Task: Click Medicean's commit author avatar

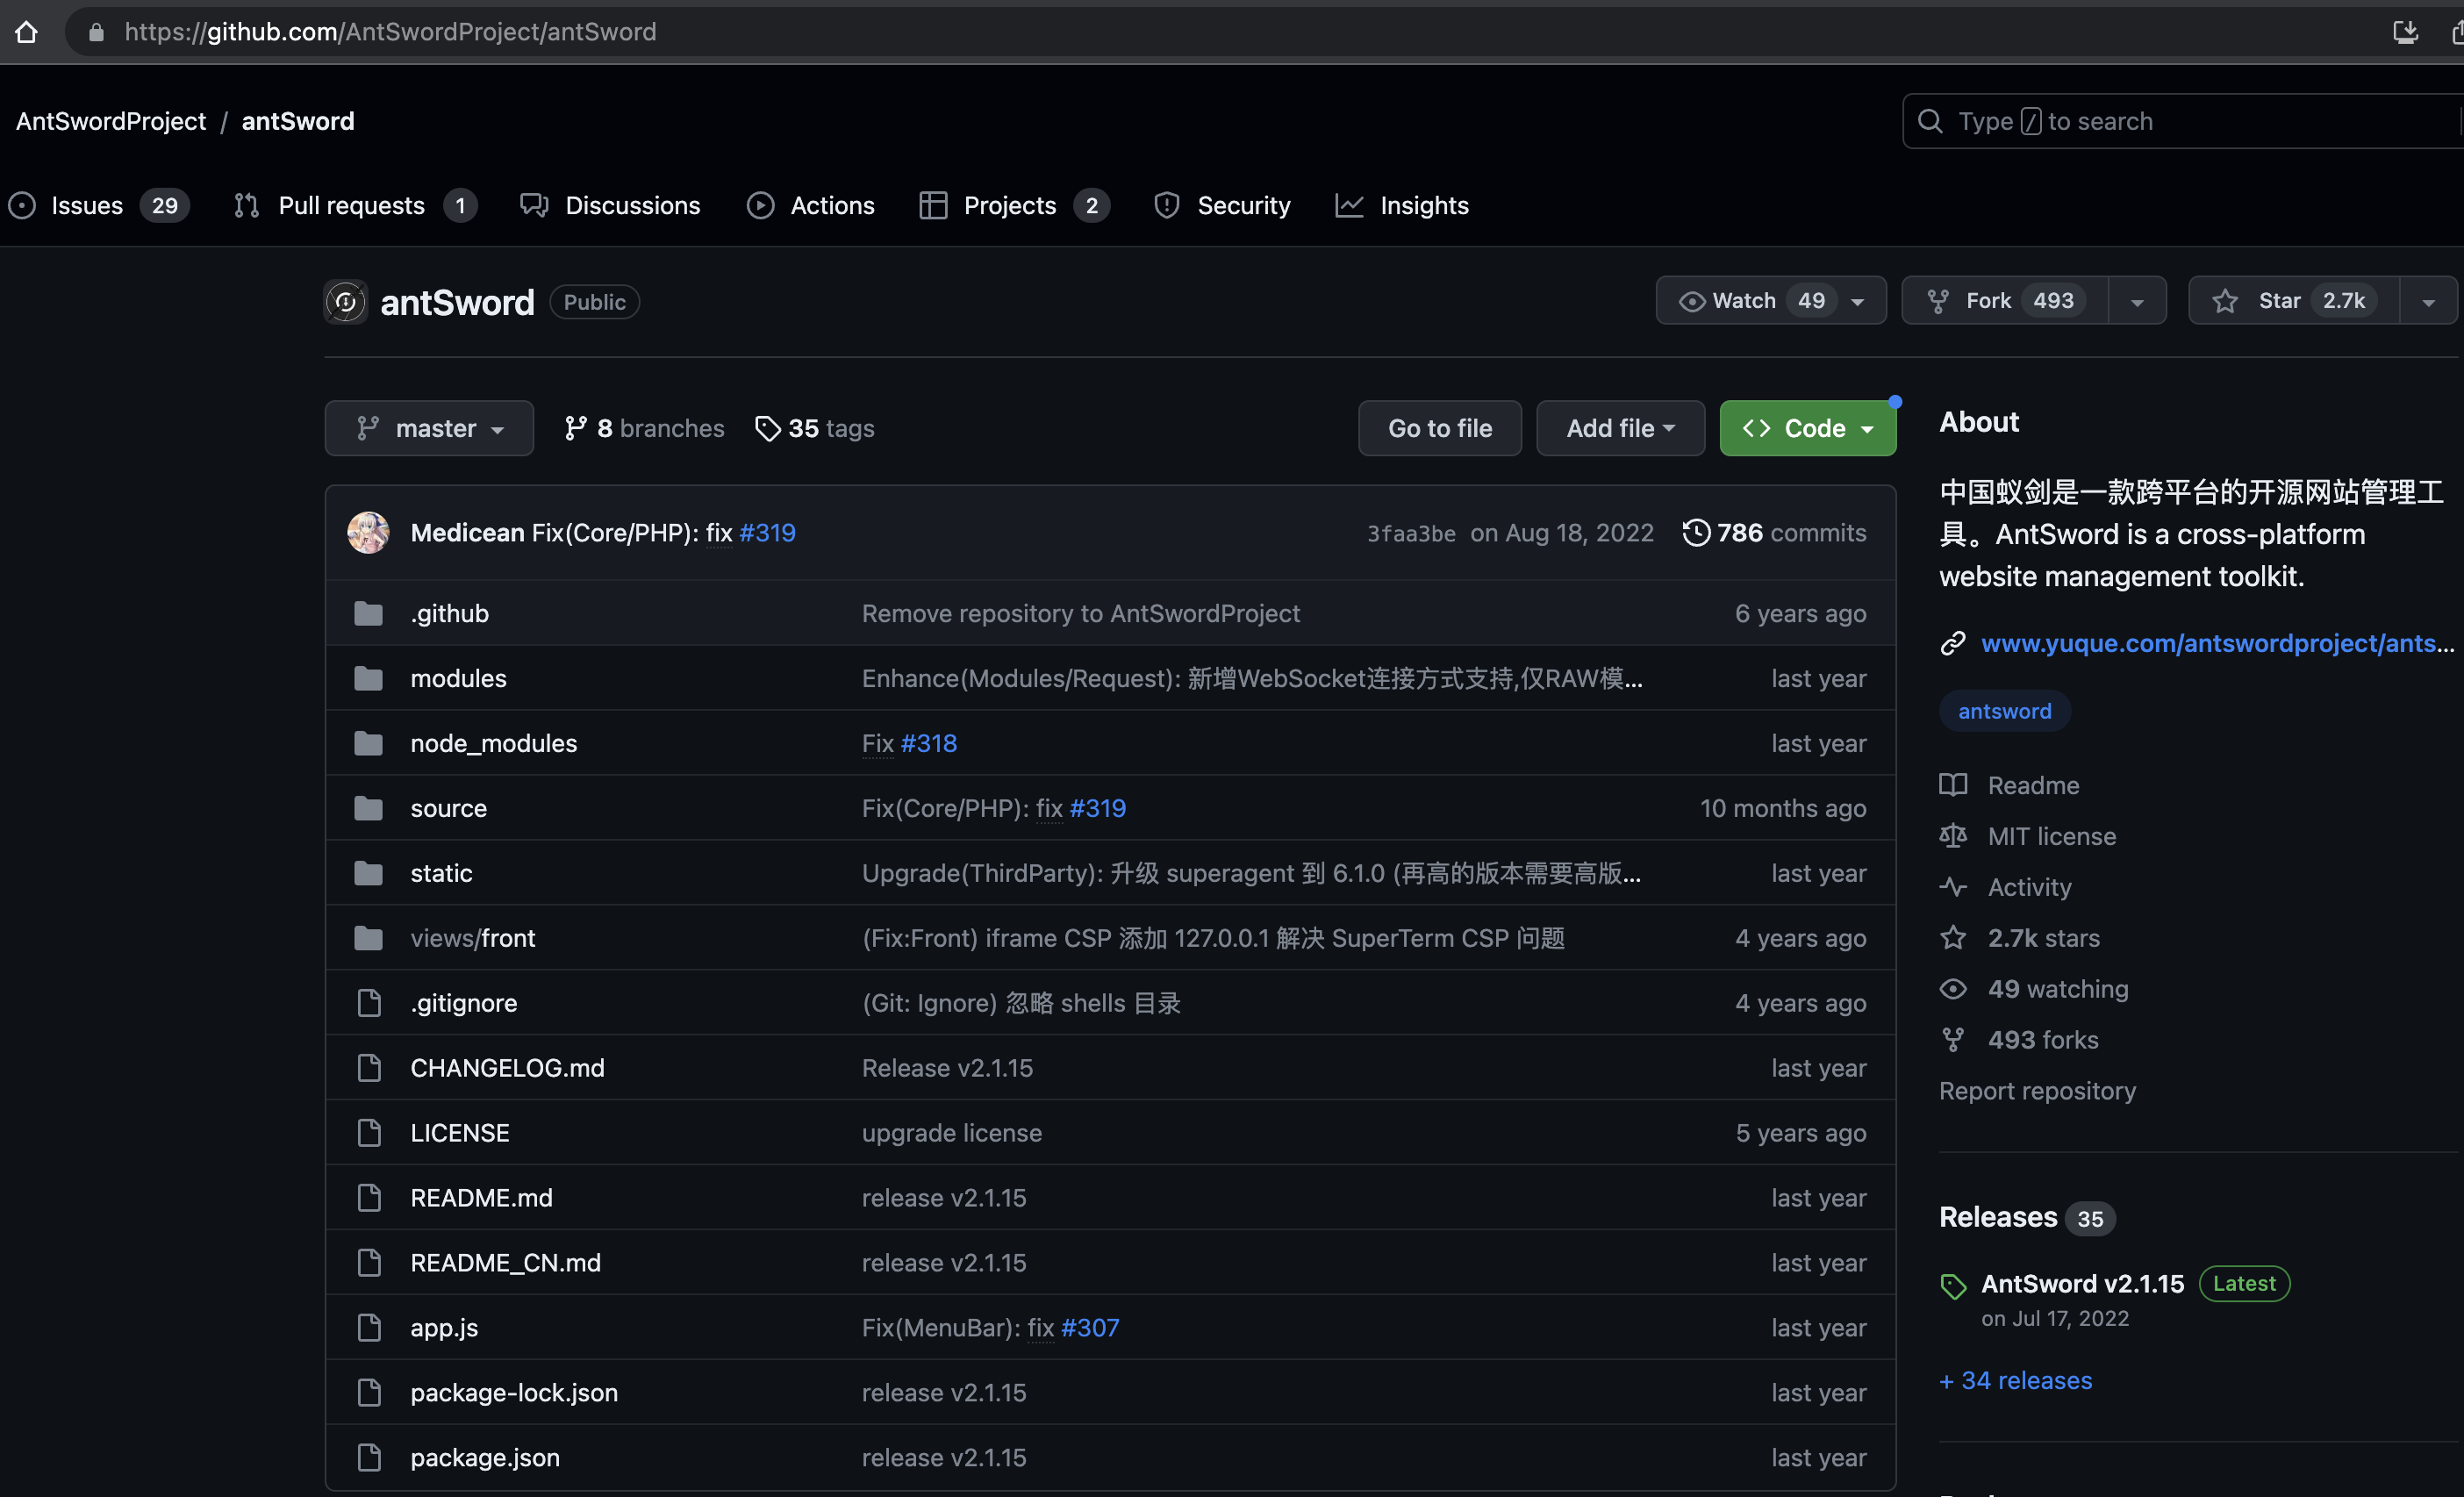Action: click(368, 533)
